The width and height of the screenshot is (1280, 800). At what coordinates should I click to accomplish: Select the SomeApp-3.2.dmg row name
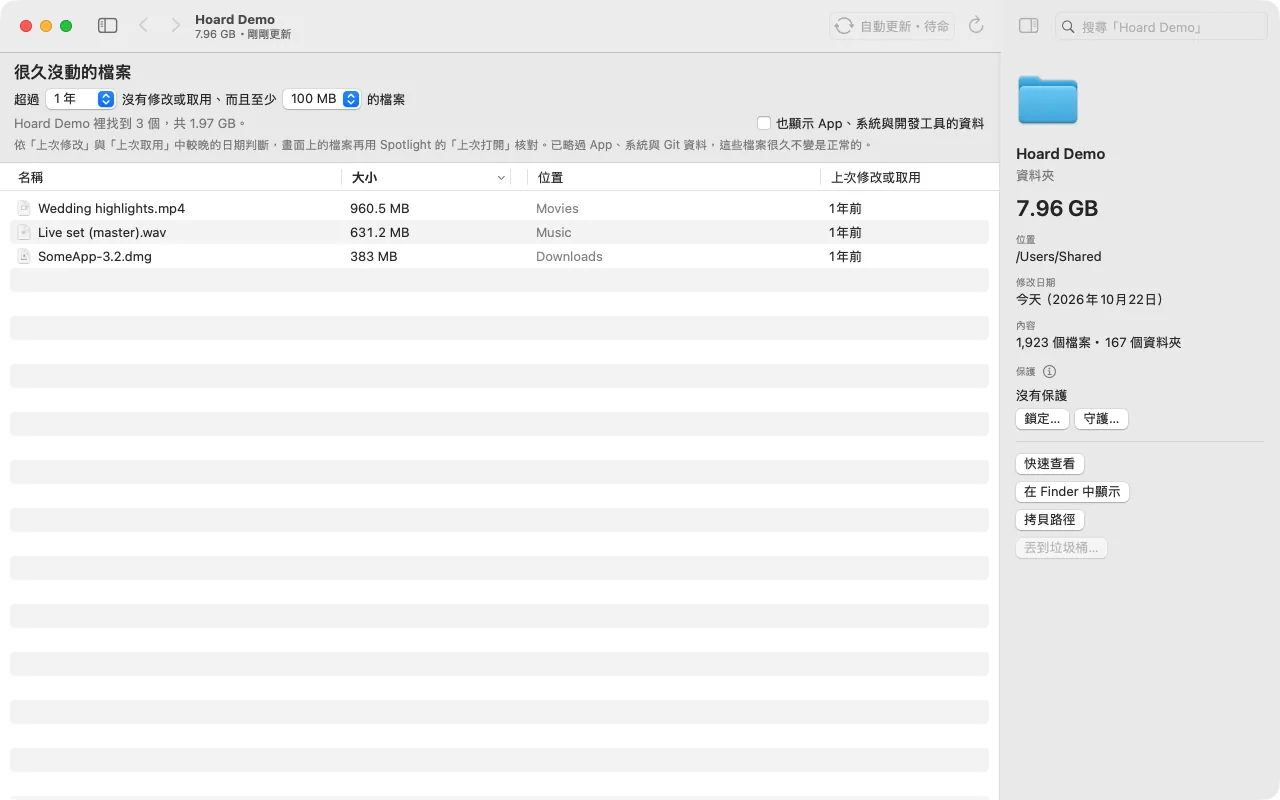pos(95,256)
